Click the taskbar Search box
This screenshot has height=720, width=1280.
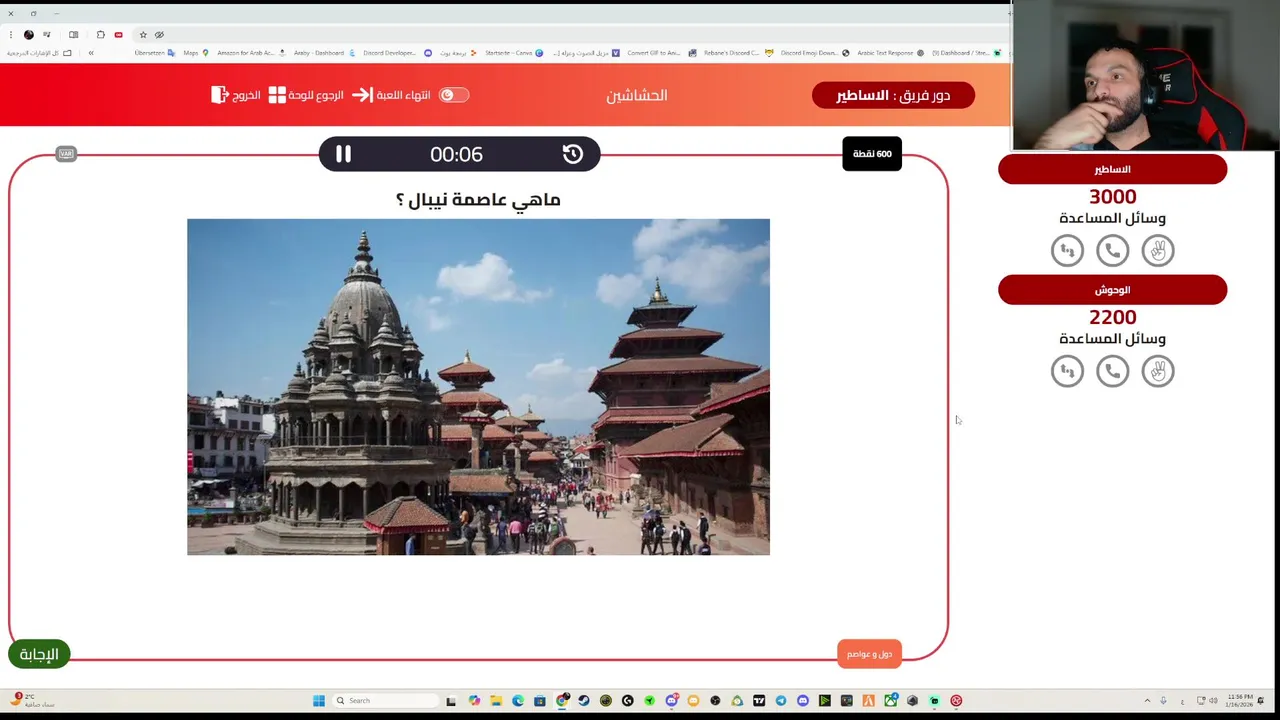point(386,701)
